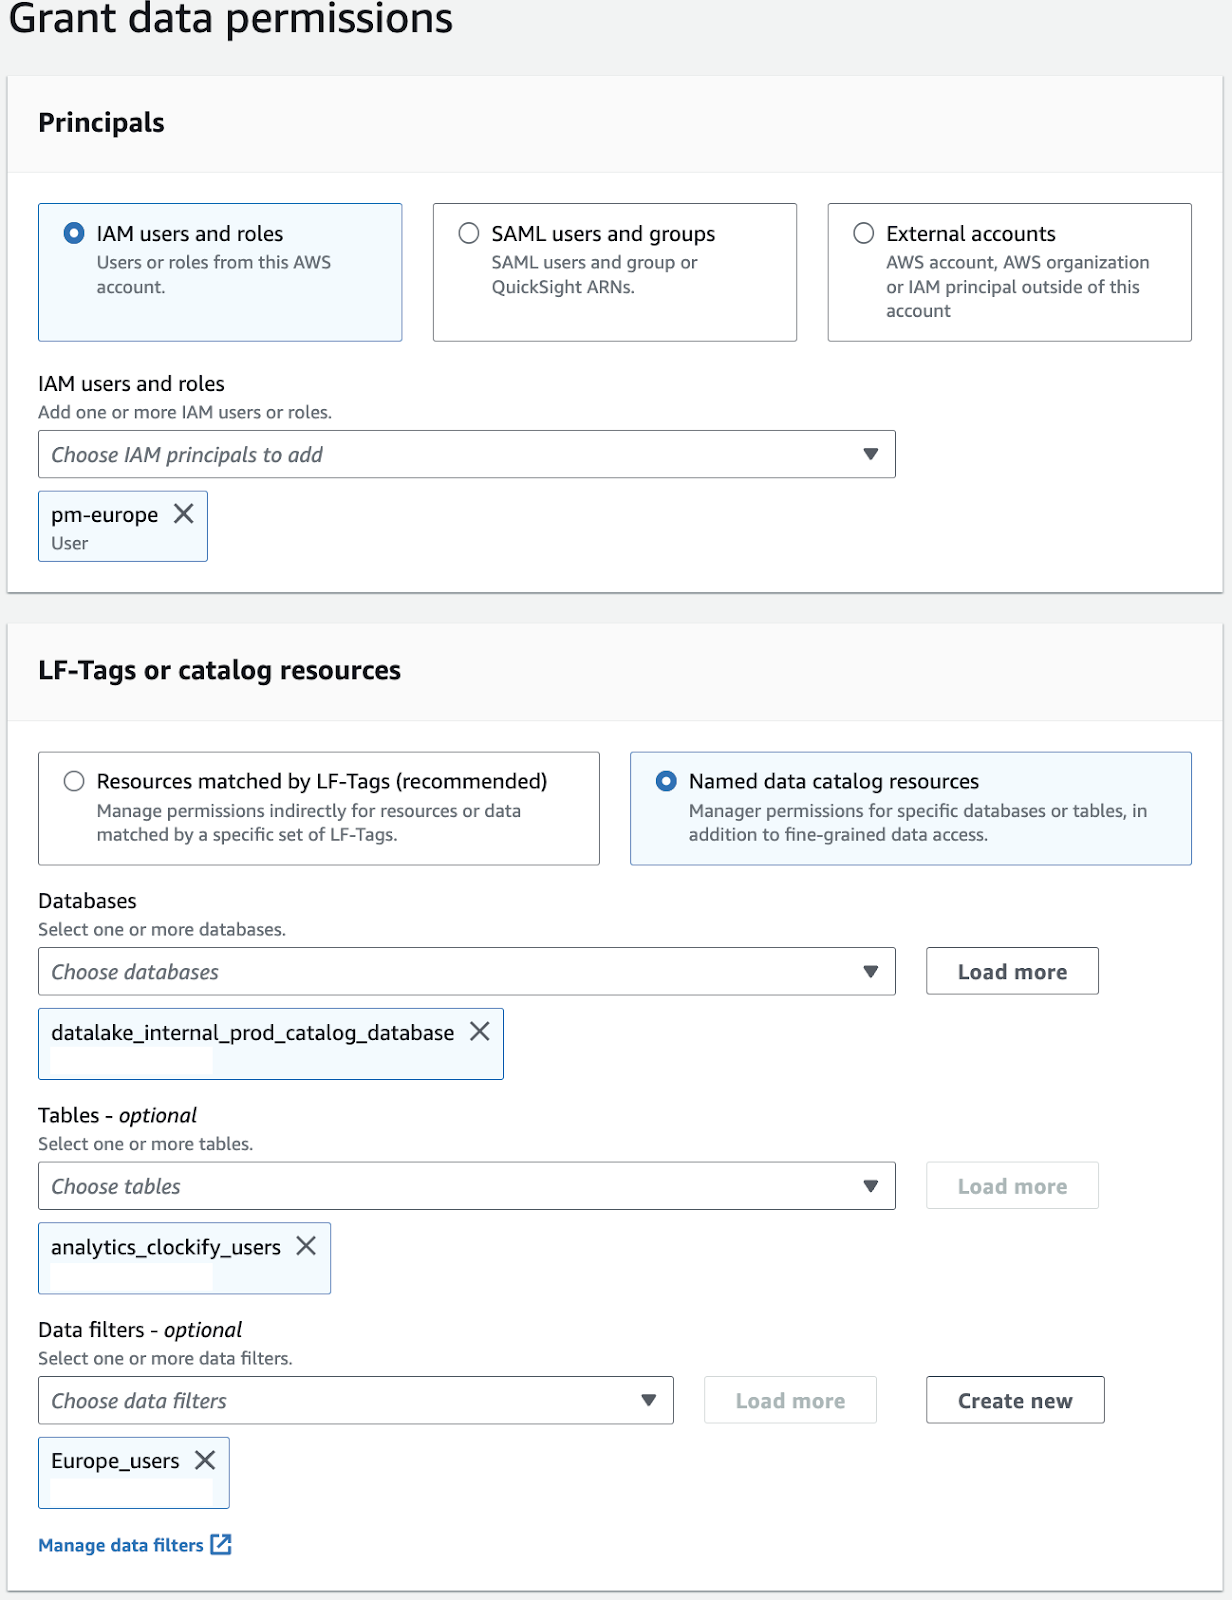Click Load more next to tables dropdown
The height and width of the screenshot is (1600, 1232).
tap(1012, 1186)
